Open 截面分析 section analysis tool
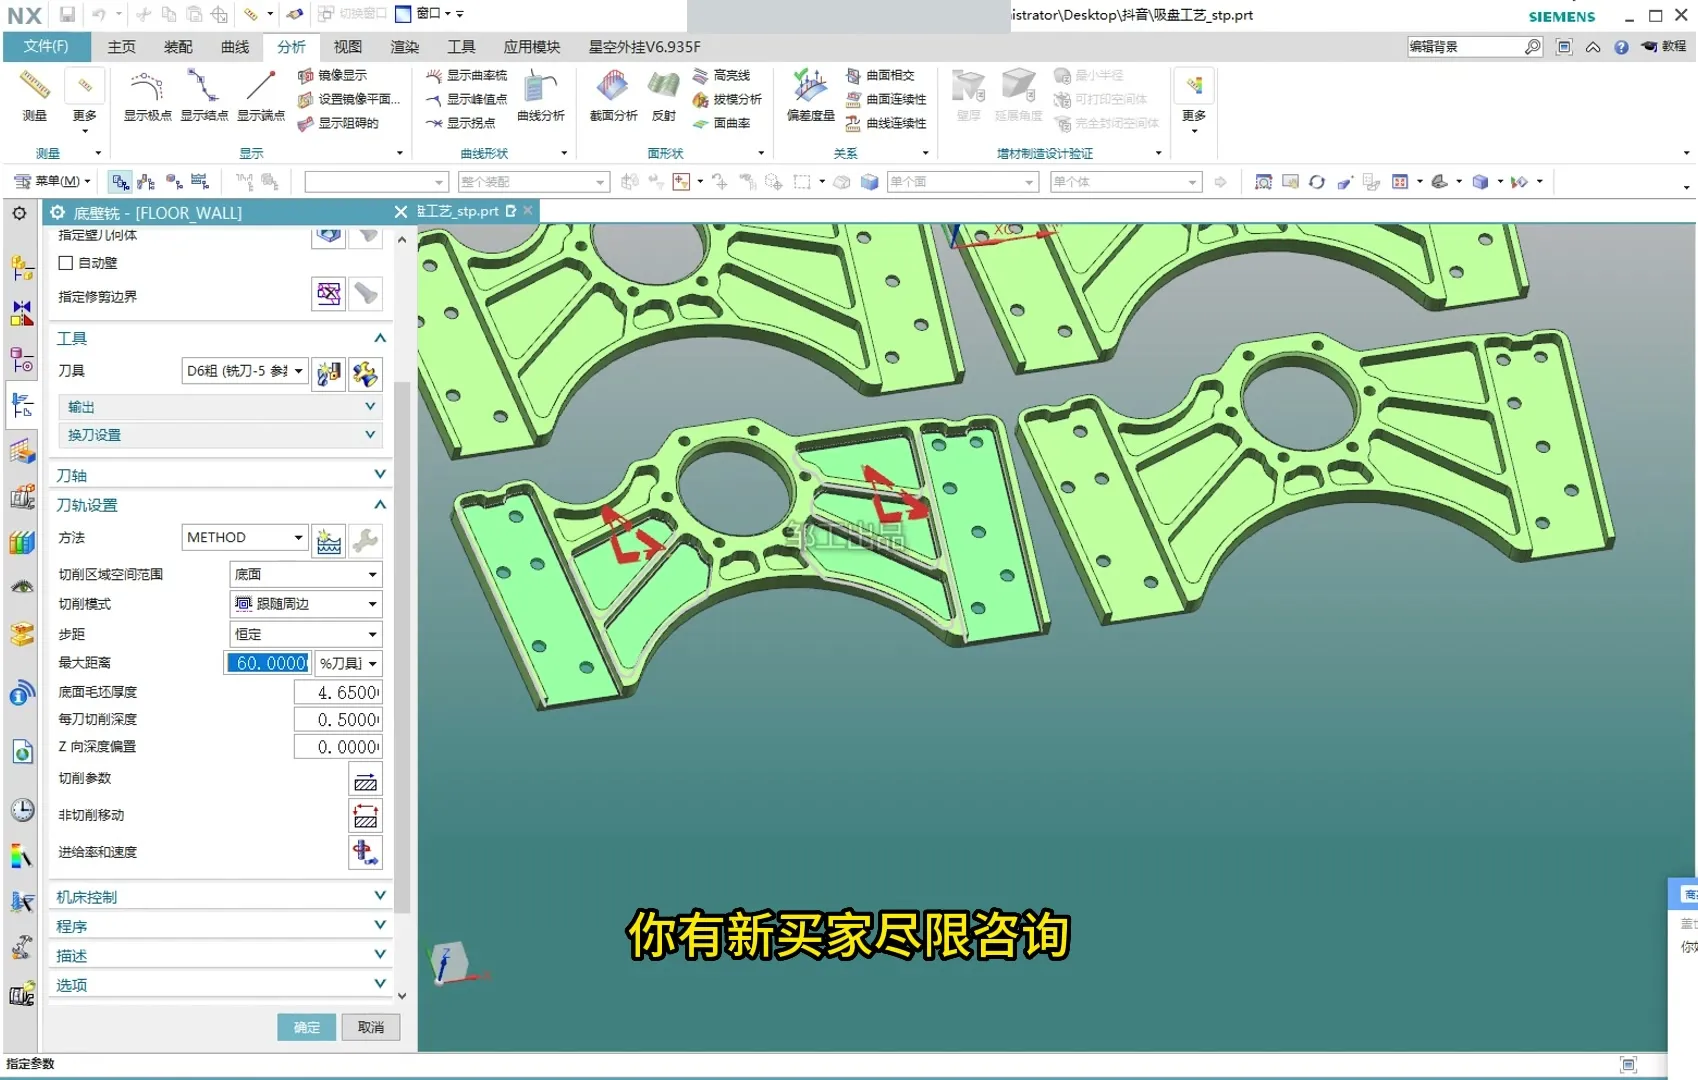Image resolution: width=1698 pixels, height=1080 pixels. 613,95
